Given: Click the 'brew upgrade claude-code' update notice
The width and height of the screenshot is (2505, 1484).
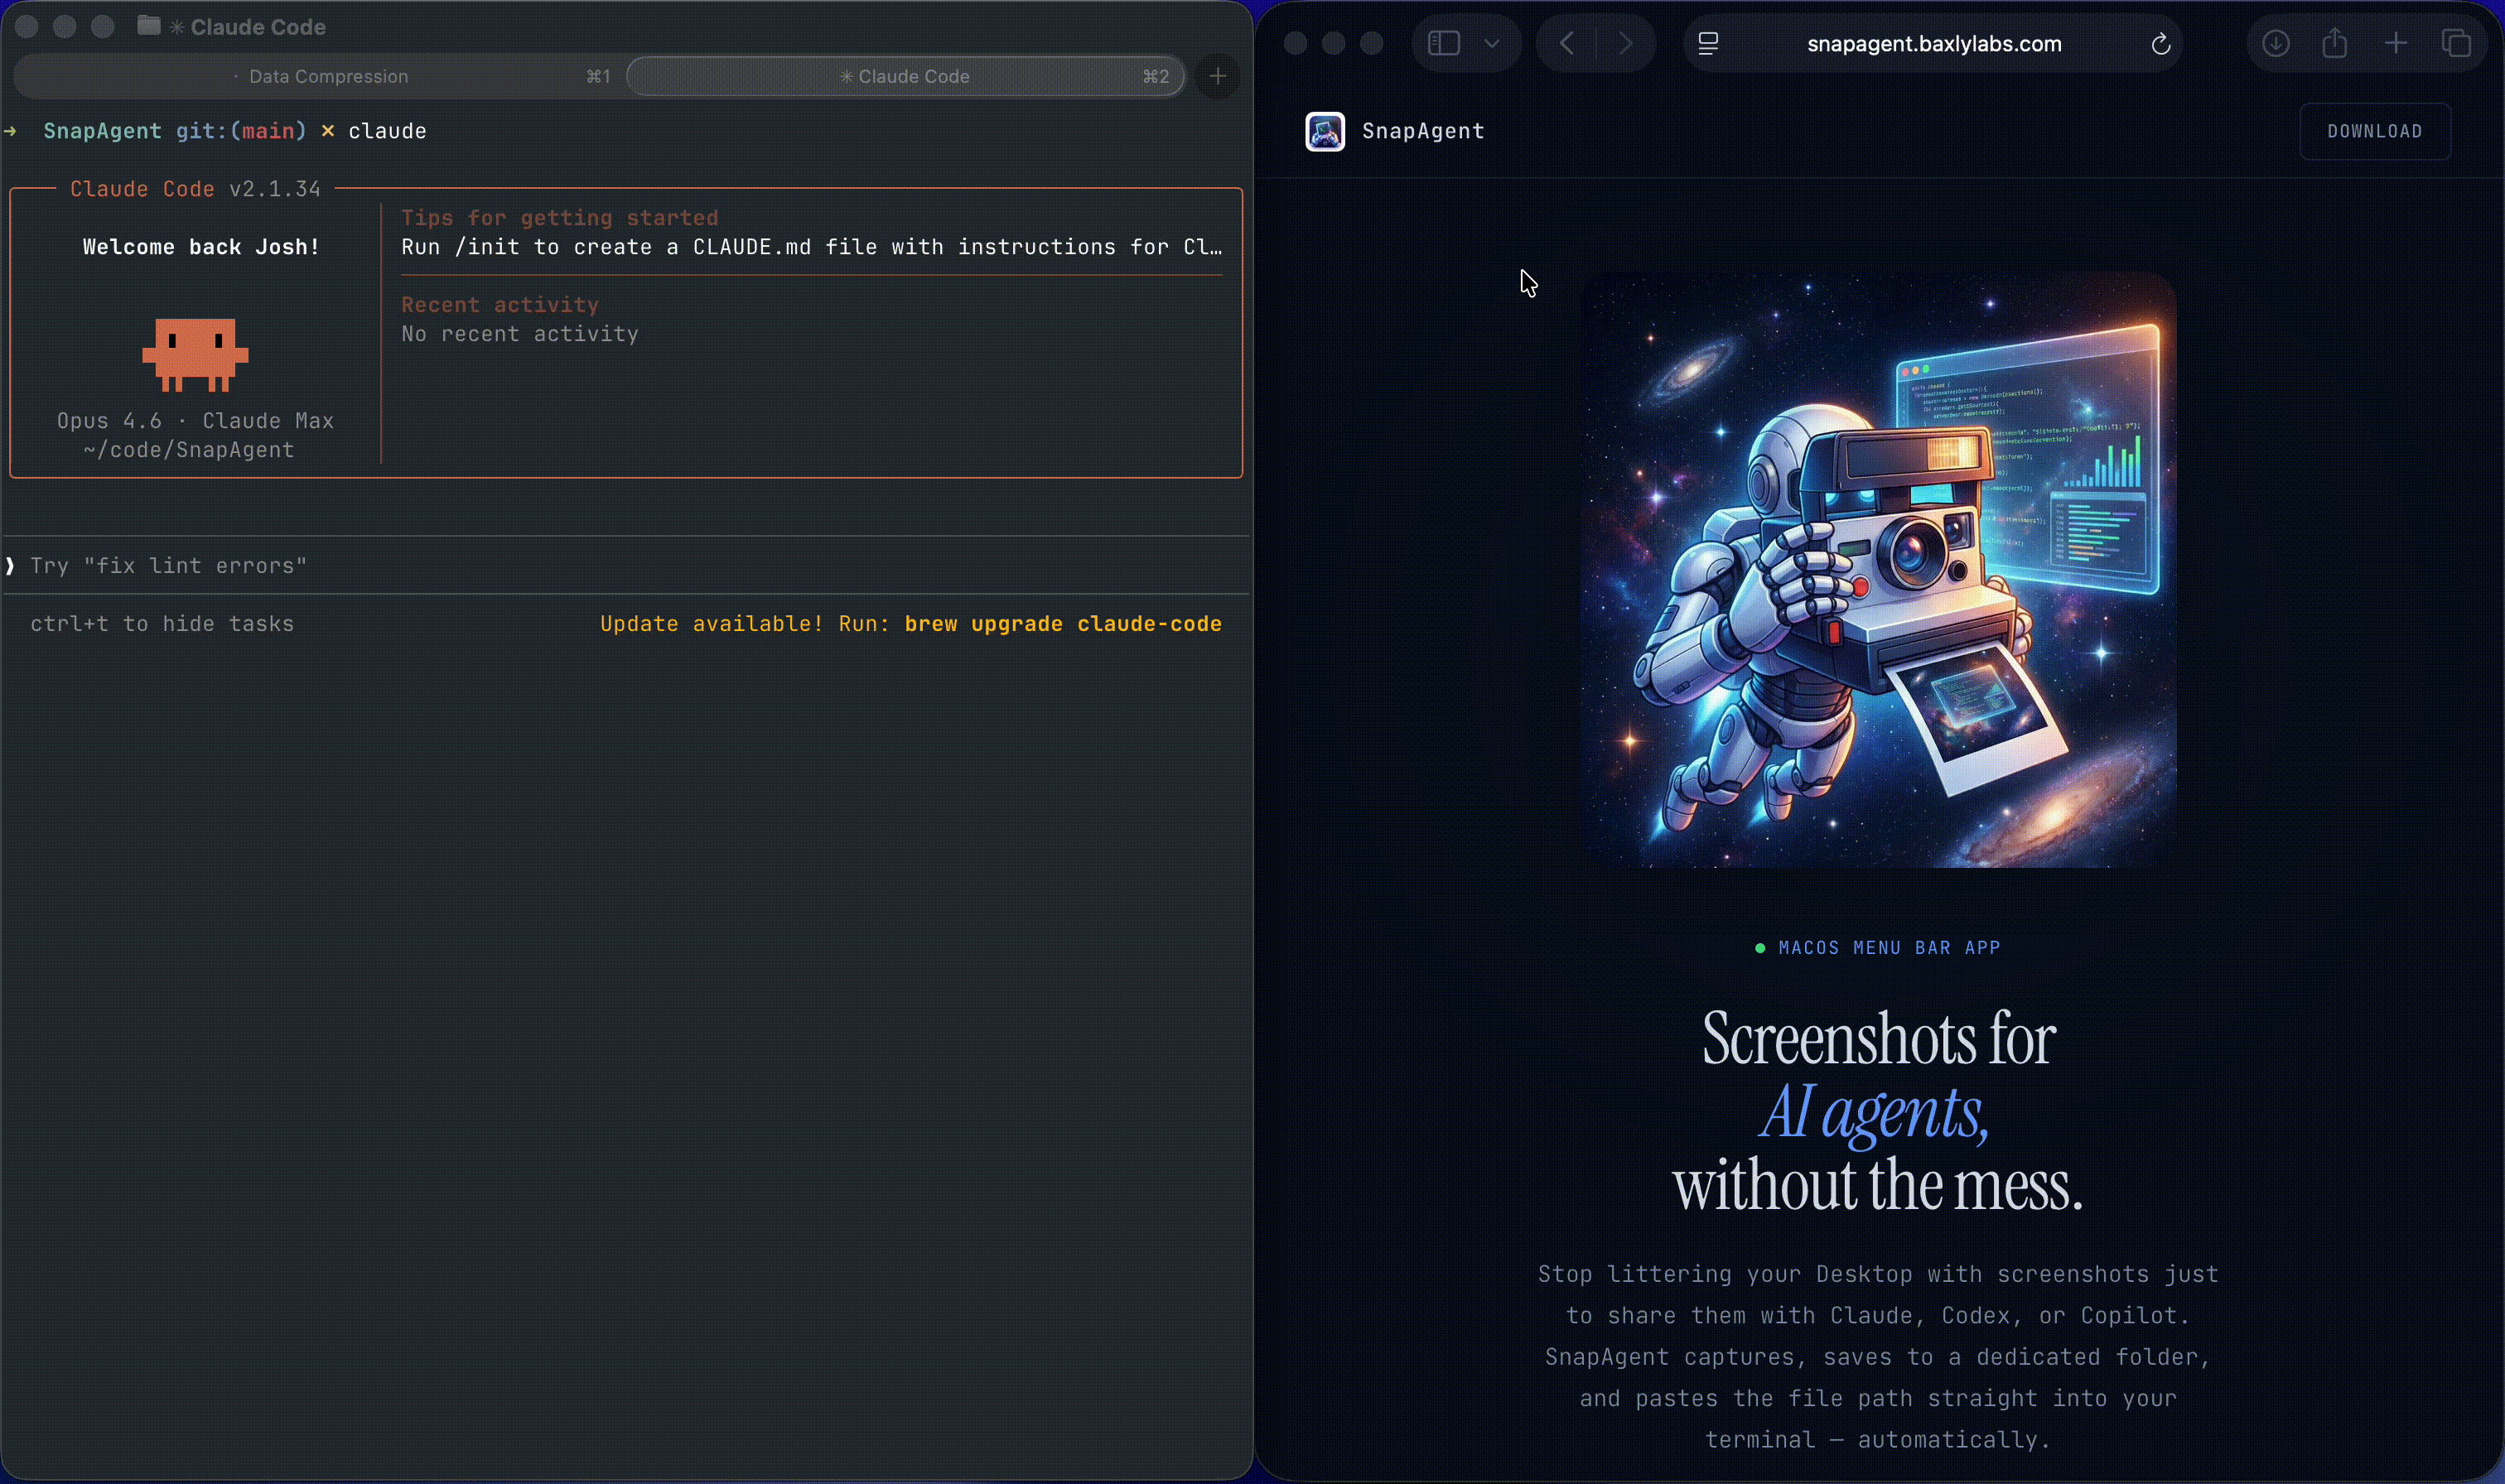Looking at the screenshot, I should (1062, 623).
